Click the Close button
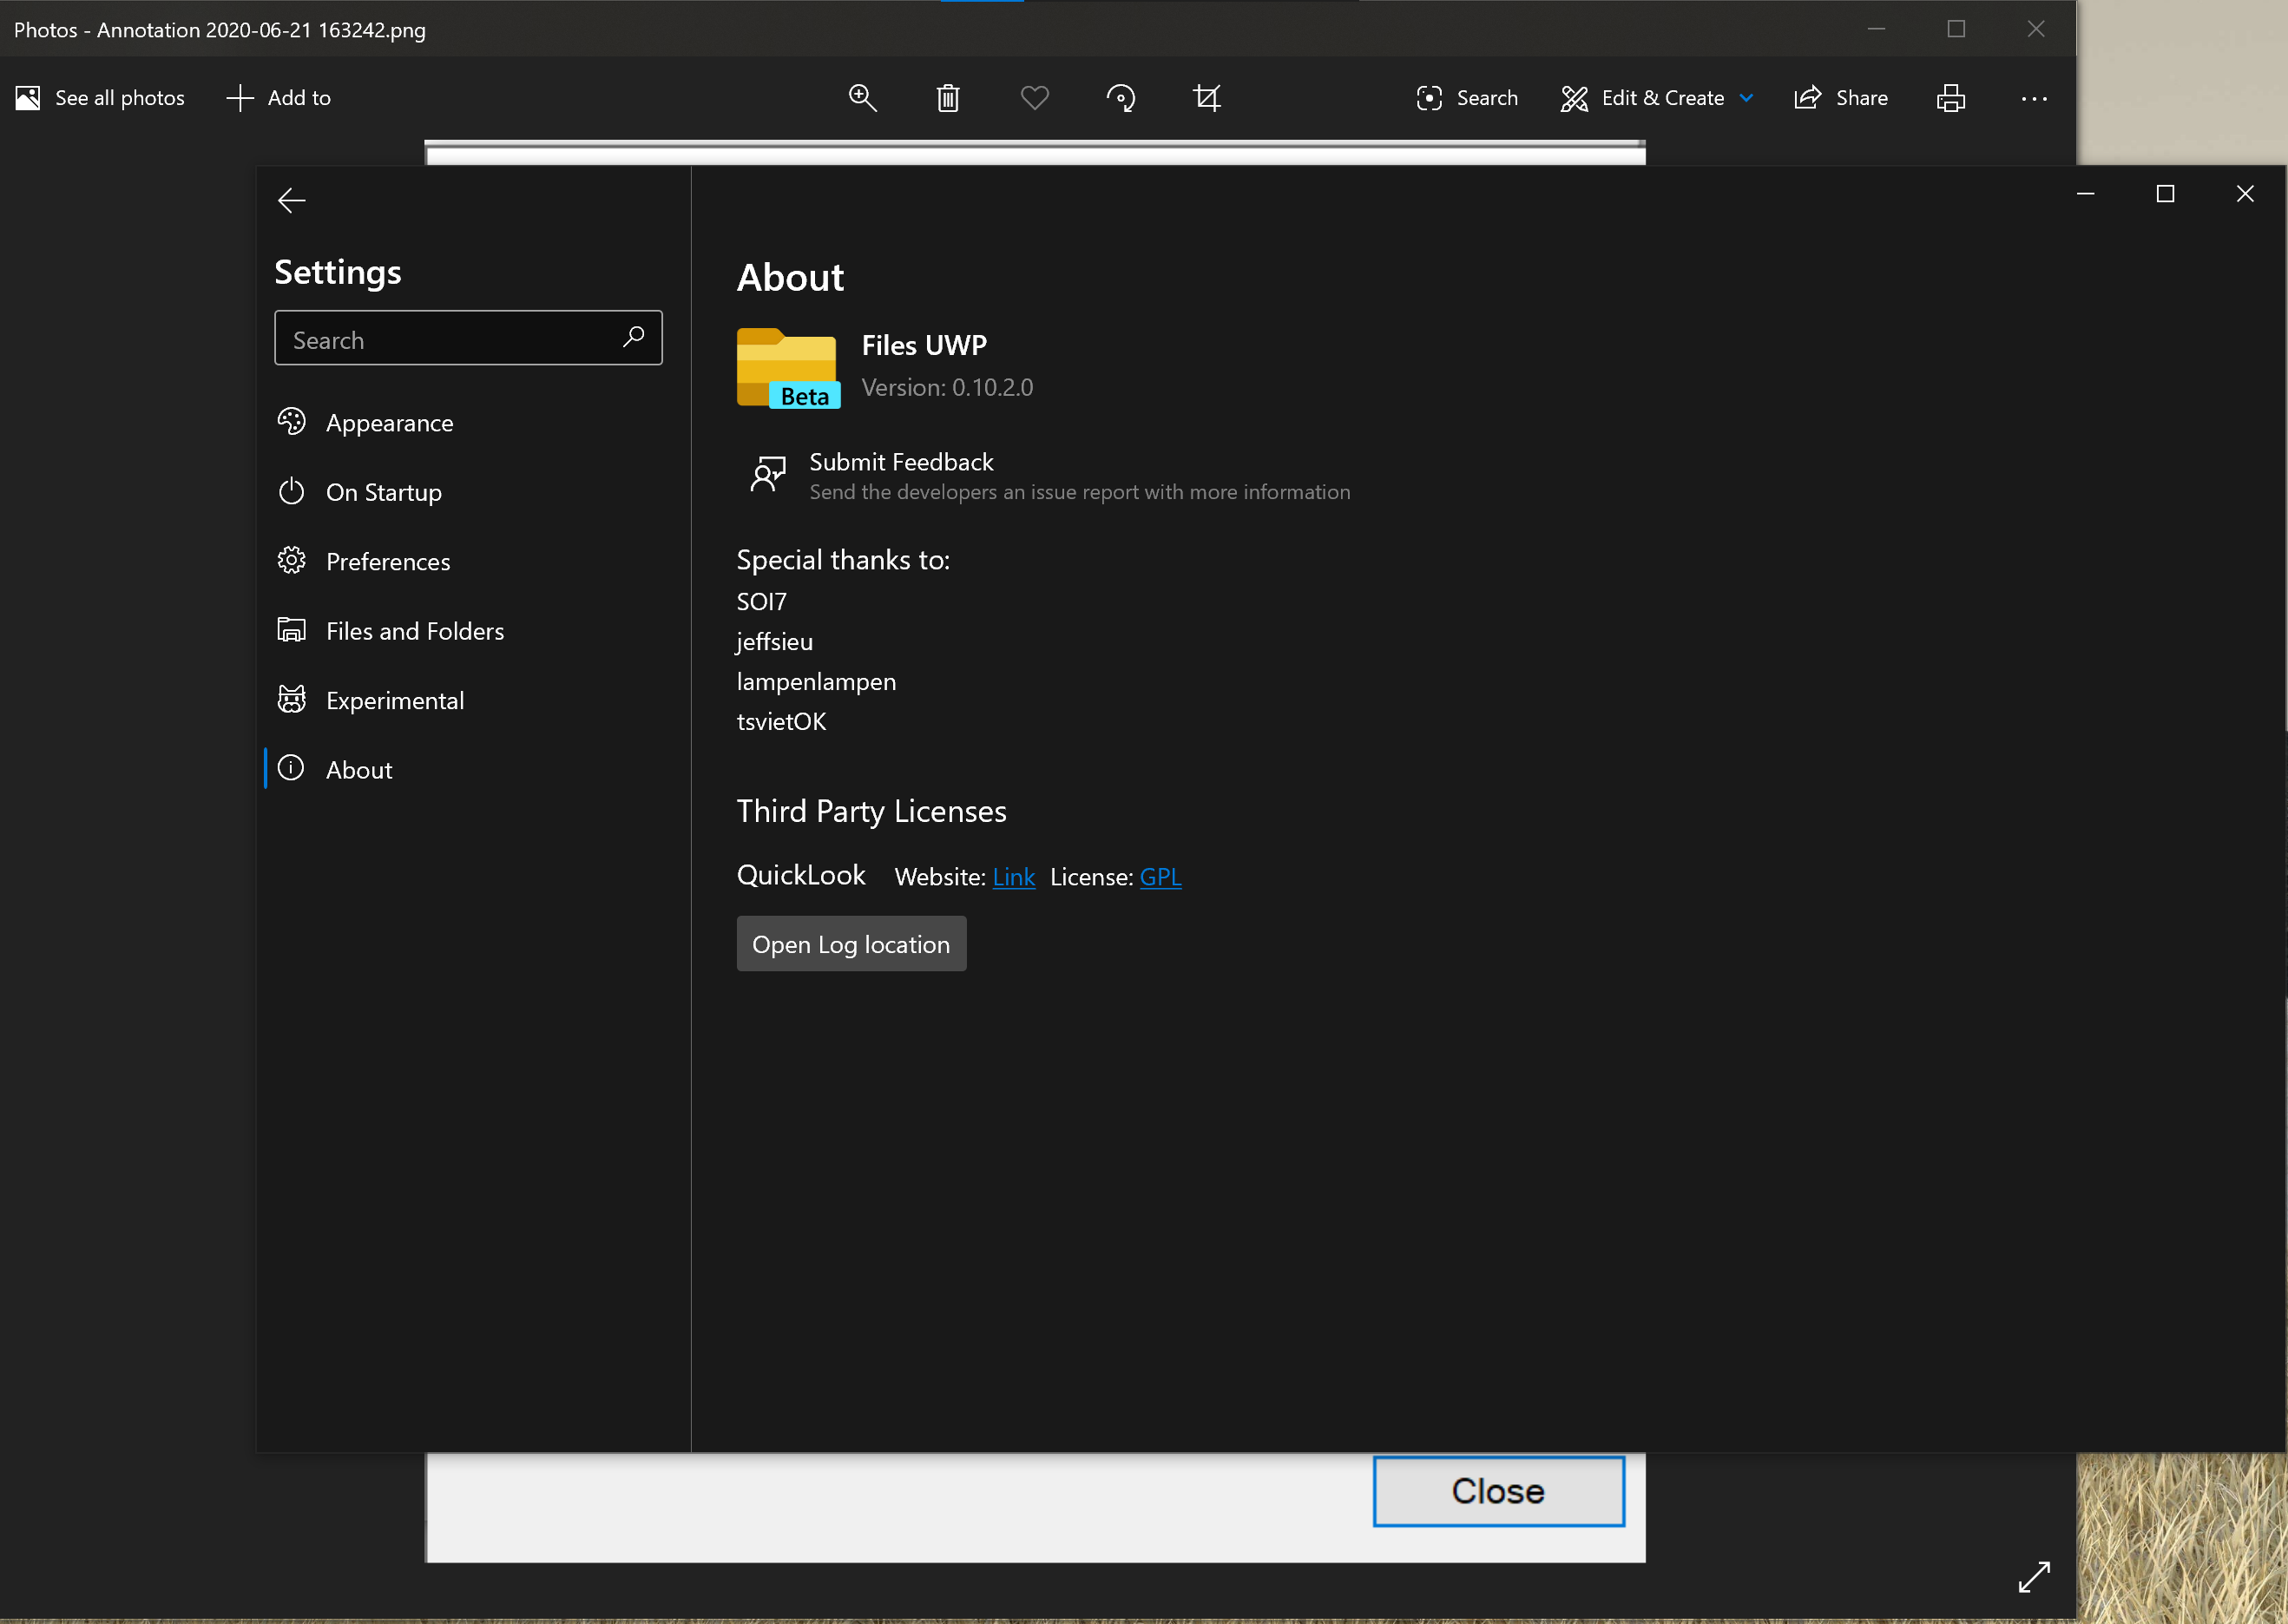This screenshot has height=1624, width=2288. pos(1497,1490)
